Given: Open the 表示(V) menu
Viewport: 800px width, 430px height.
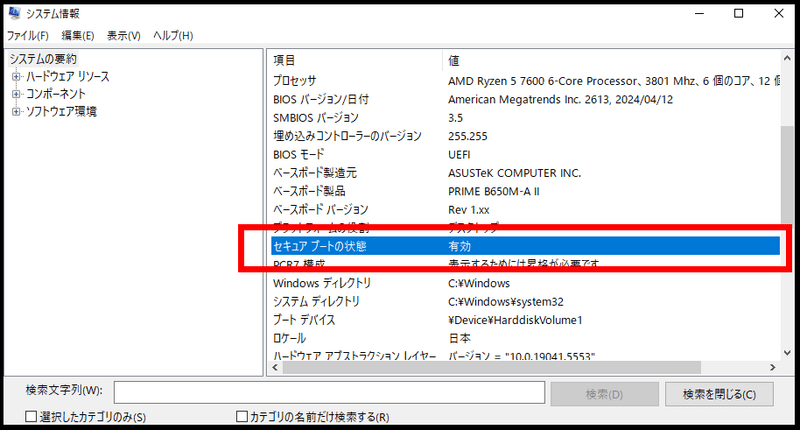Looking at the screenshot, I should 123,36.
